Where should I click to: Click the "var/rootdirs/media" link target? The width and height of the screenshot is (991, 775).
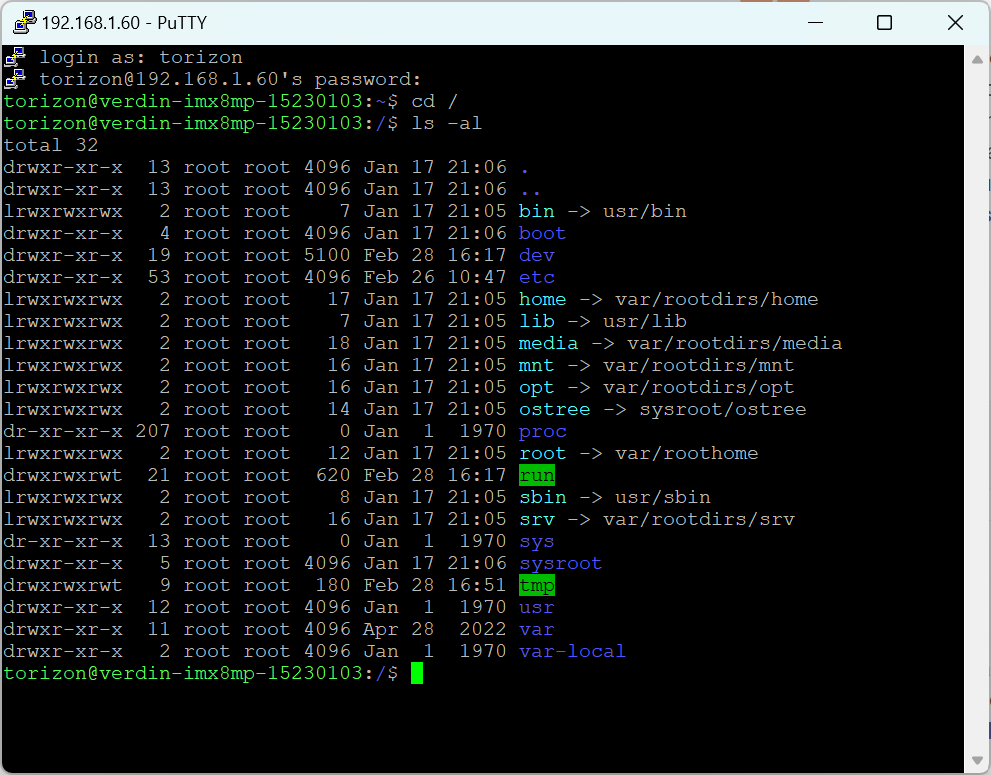coord(734,343)
